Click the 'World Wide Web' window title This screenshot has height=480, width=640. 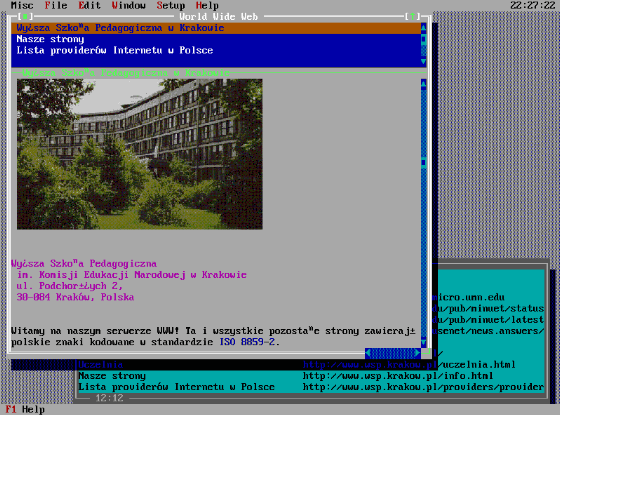click(x=218, y=17)
